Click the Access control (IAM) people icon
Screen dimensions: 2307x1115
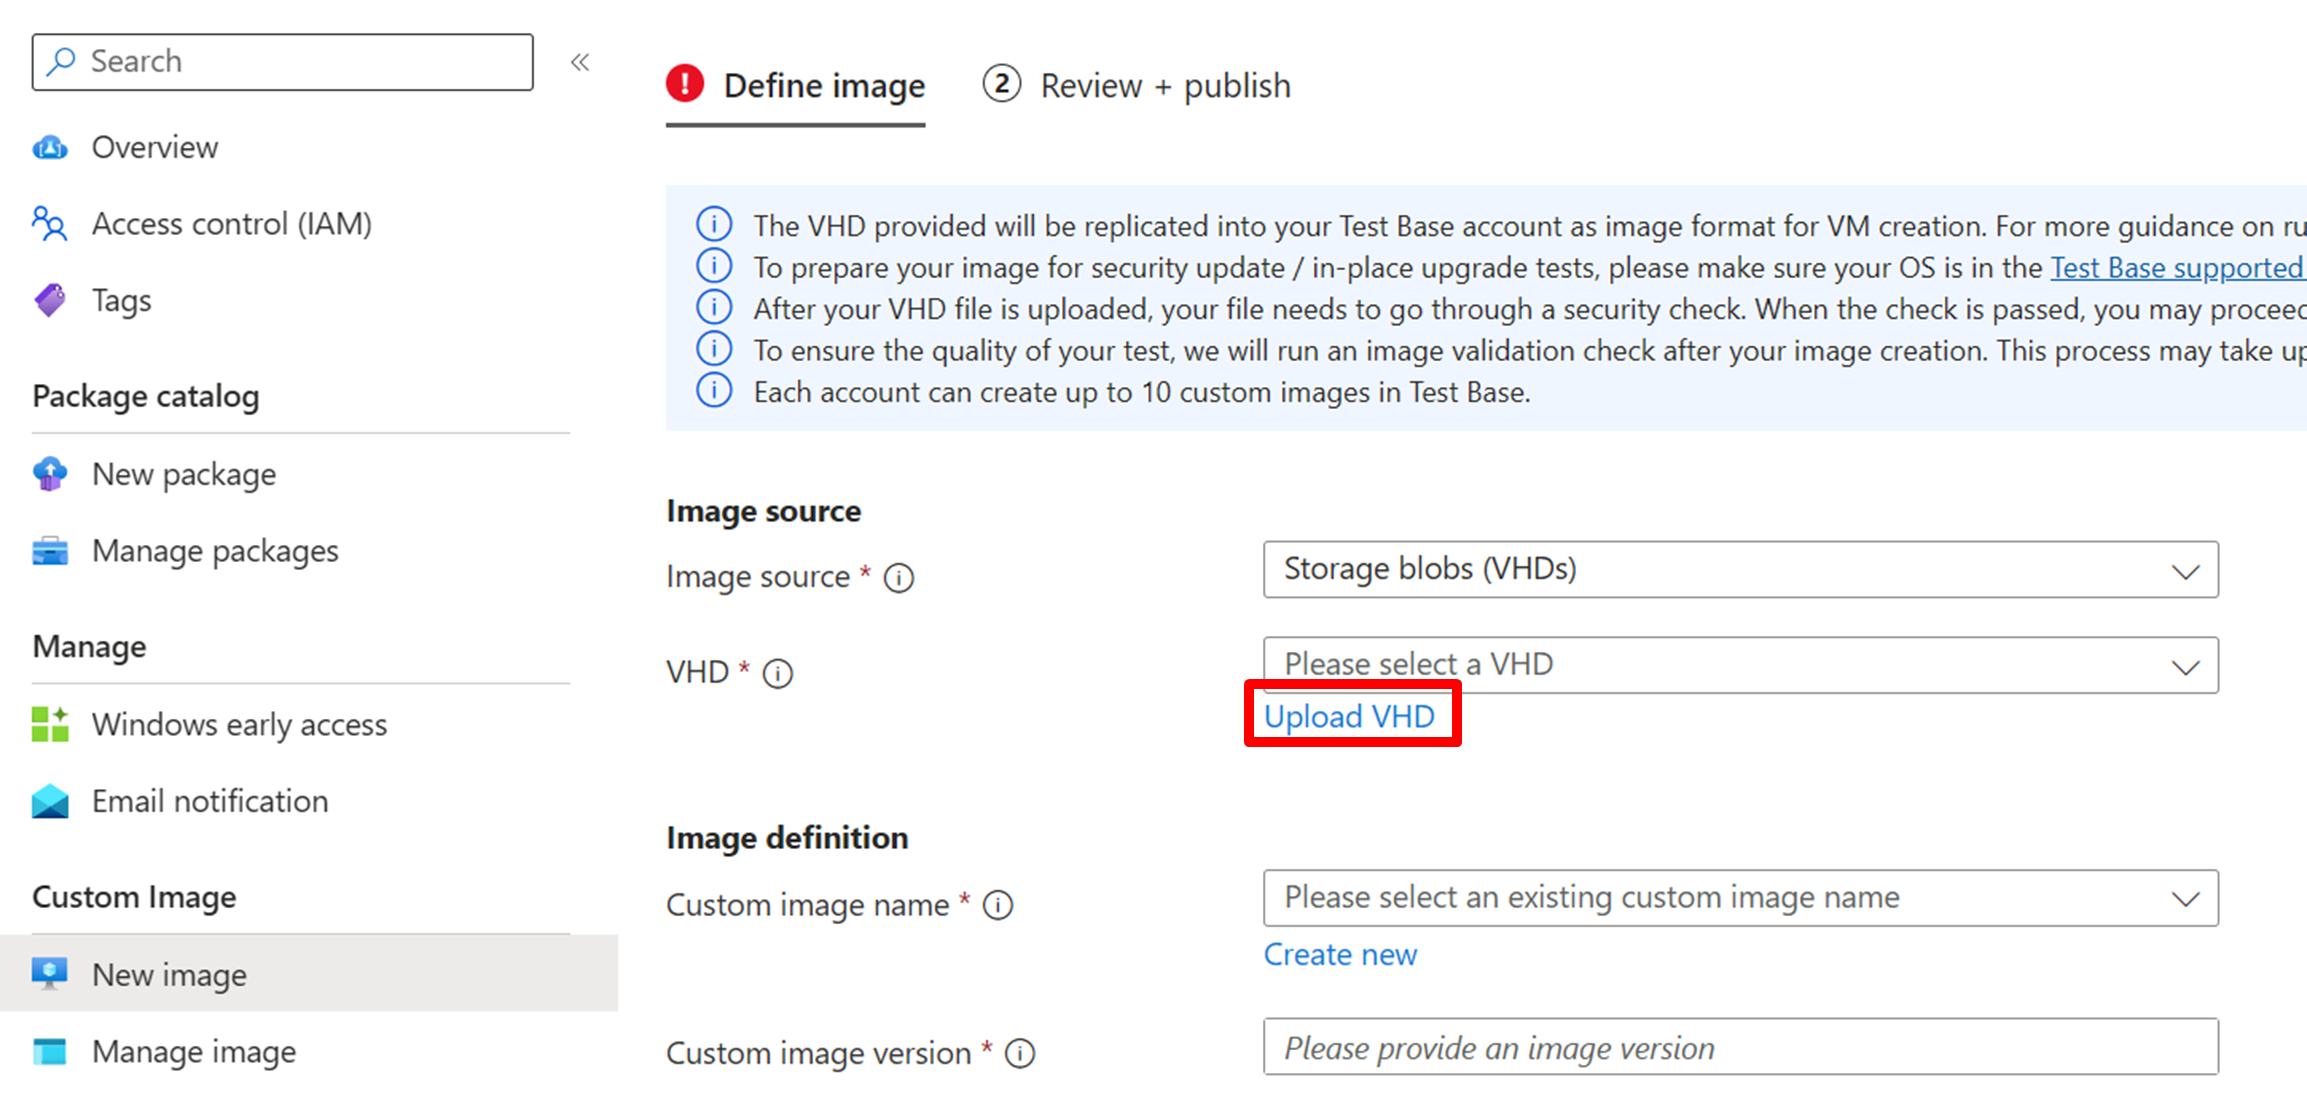tap(50, 224)
